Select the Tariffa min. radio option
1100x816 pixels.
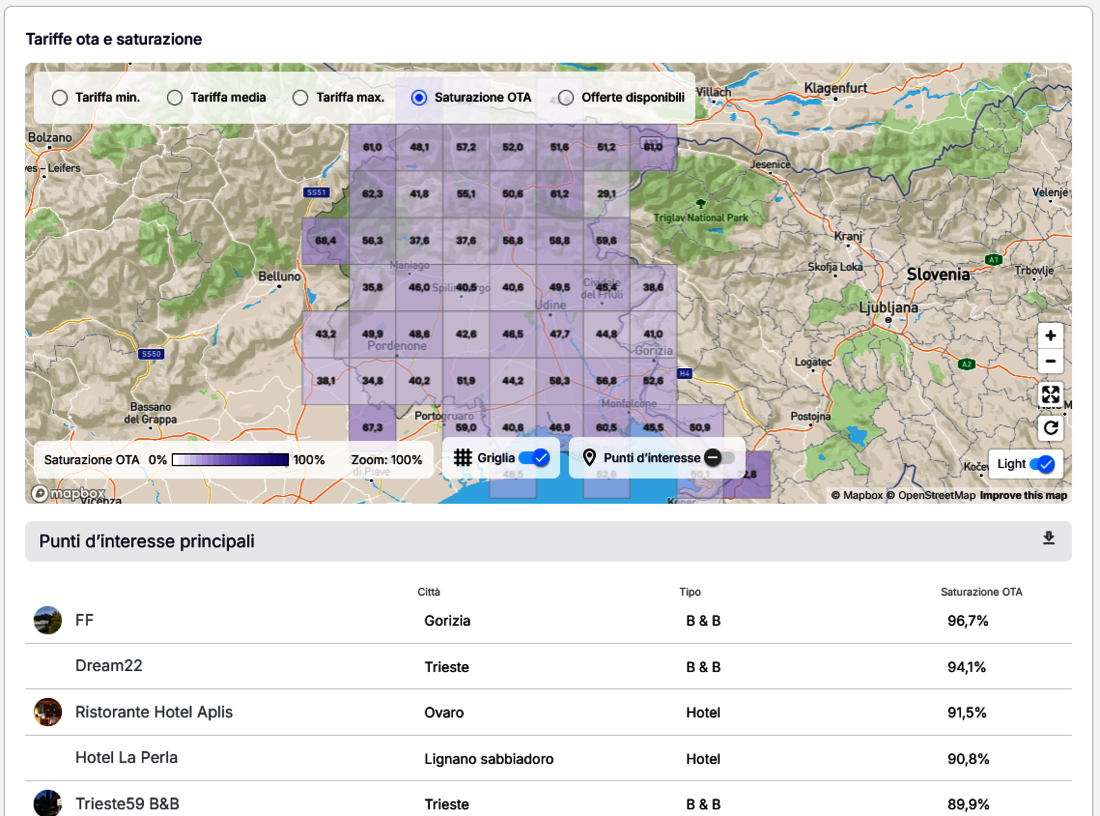[x=60, y=98]
